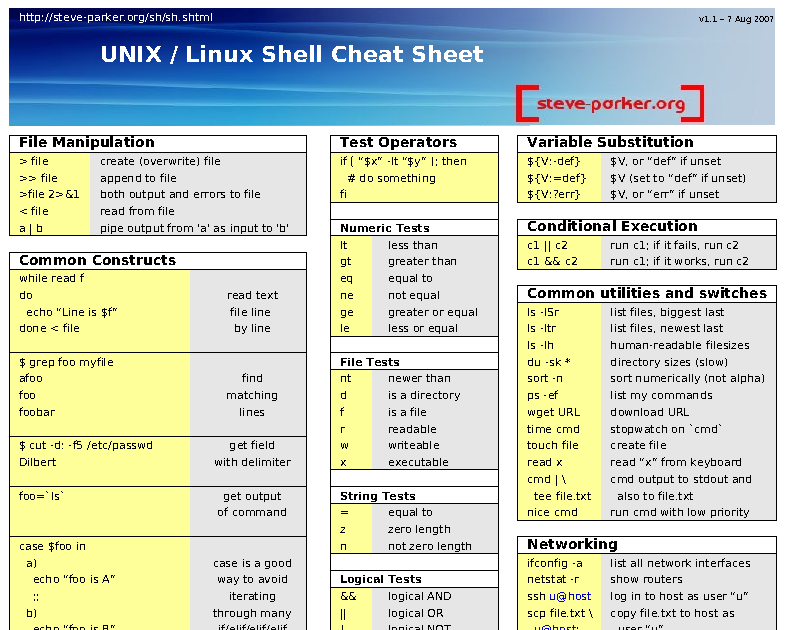
Task: Click the 'if [ "$x" -lt "$y" ]; then' line
Action: pos(403,161)
